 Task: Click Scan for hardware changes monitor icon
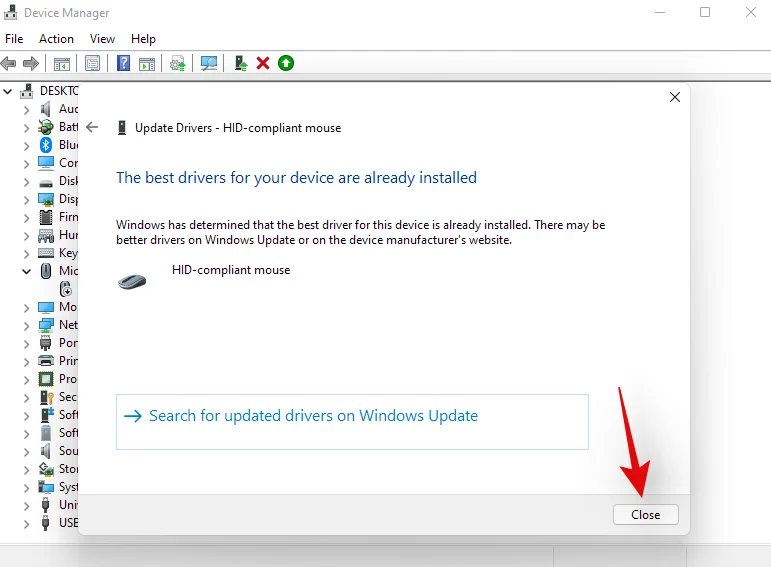pyautogui.click(x=209, y=63)
